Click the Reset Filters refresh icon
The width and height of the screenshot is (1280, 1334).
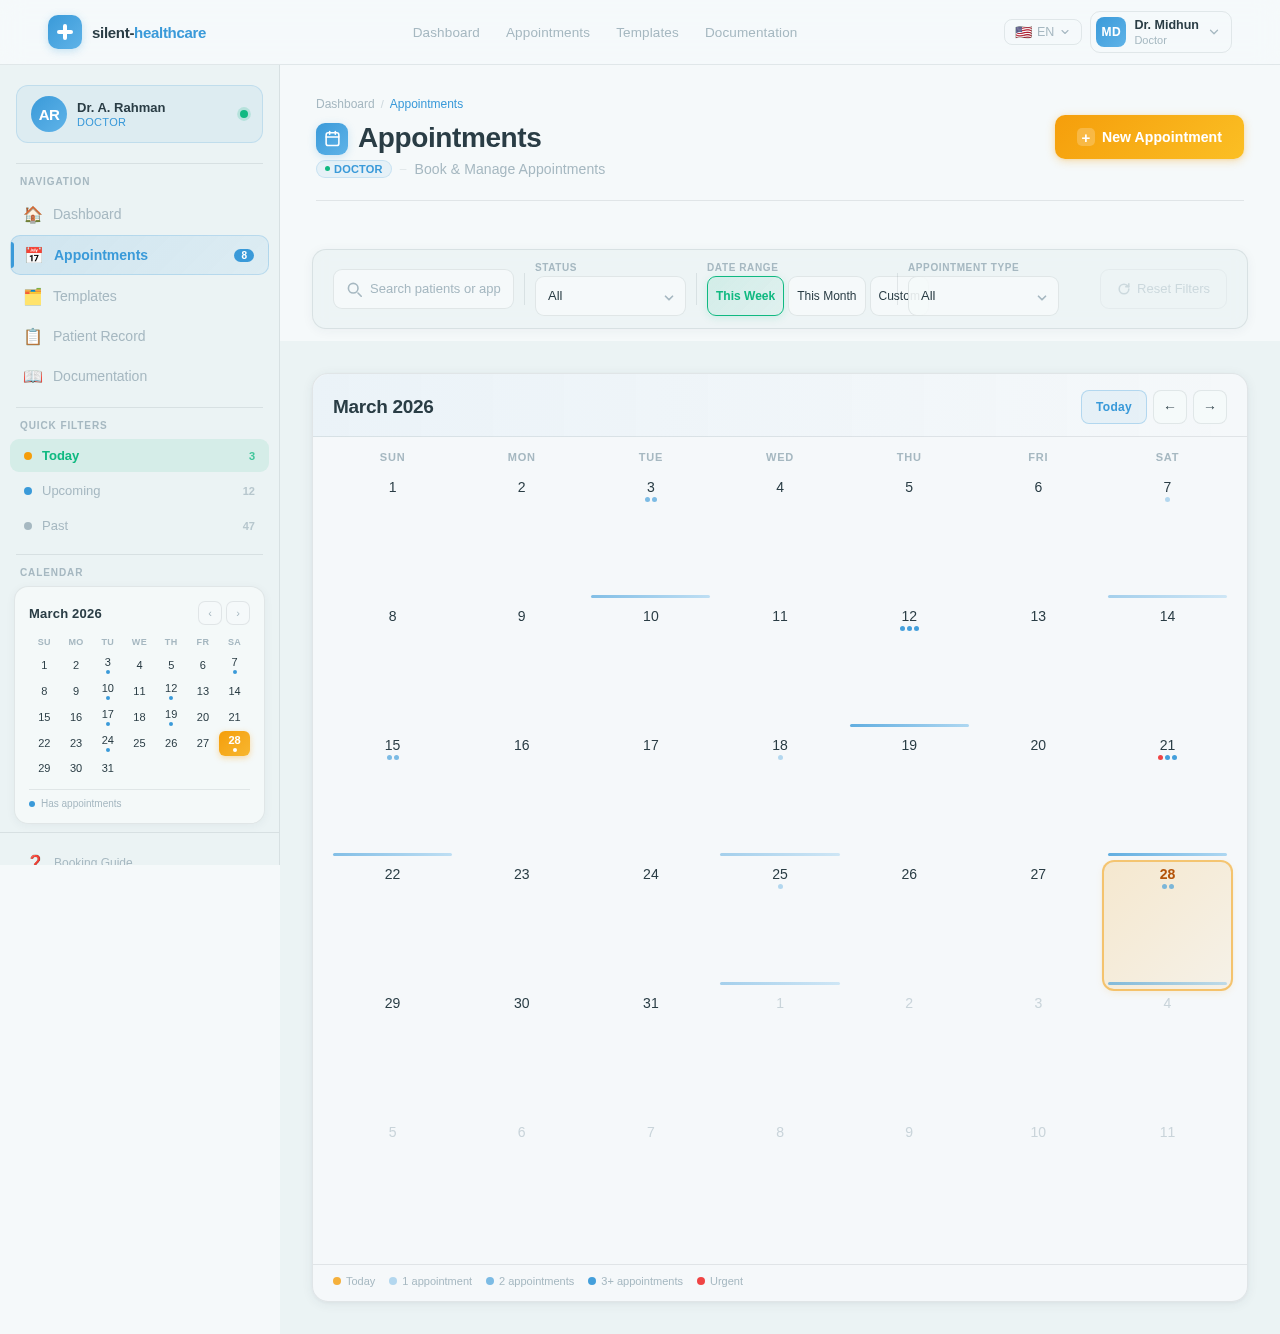coord(1124,289)
